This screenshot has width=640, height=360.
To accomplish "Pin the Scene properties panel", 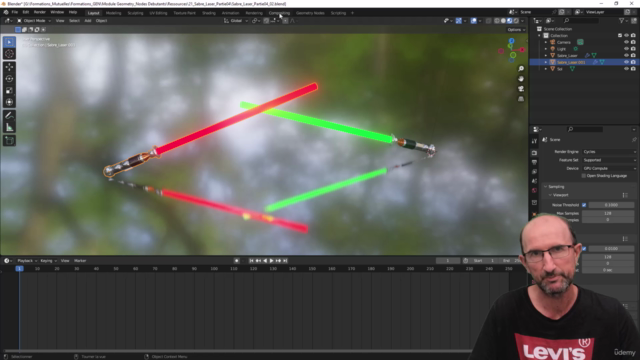I will click(x=634, y=140).
